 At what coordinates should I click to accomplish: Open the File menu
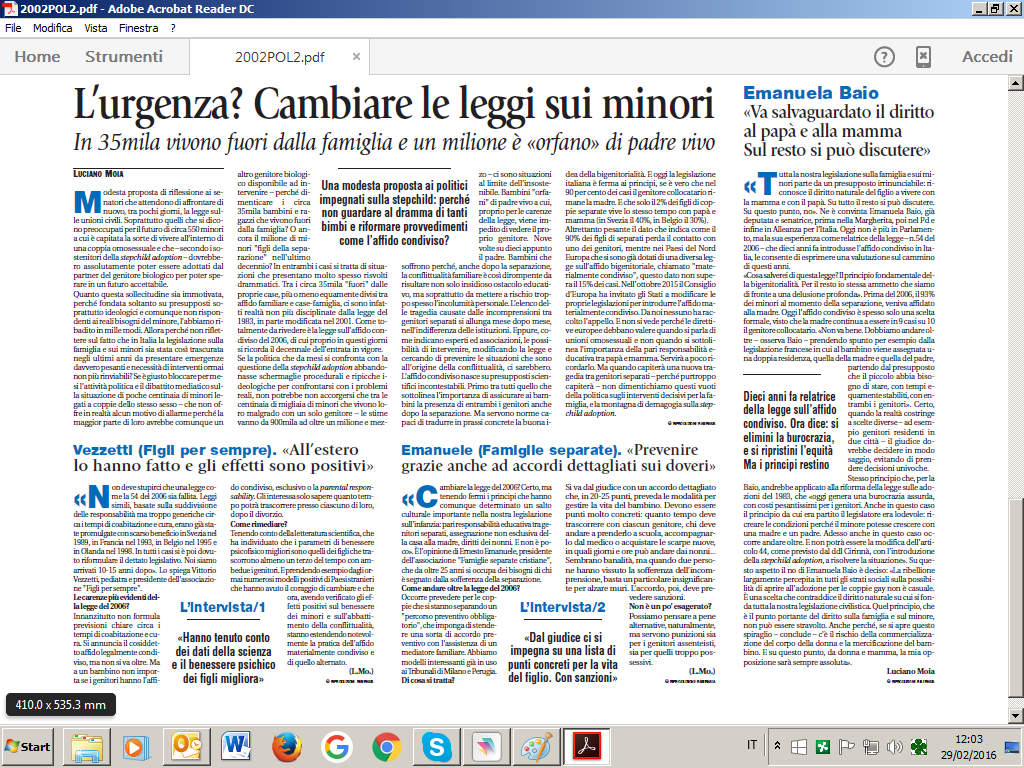13,28
